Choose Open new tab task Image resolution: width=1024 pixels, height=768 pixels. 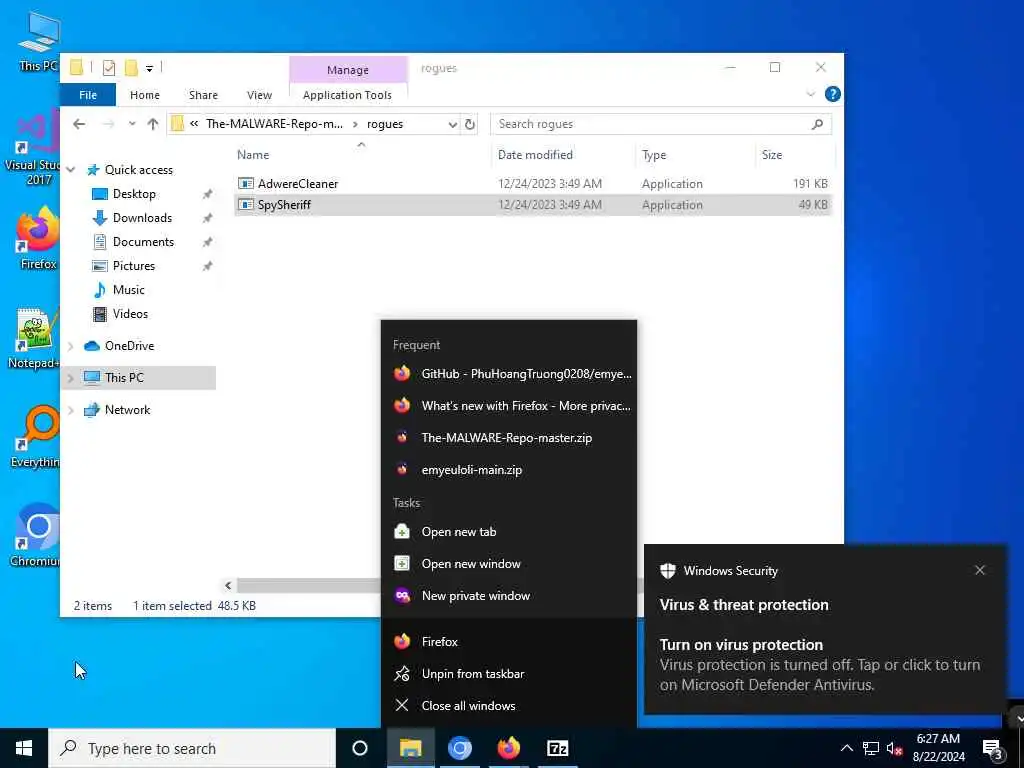click(x=509, y=532)
